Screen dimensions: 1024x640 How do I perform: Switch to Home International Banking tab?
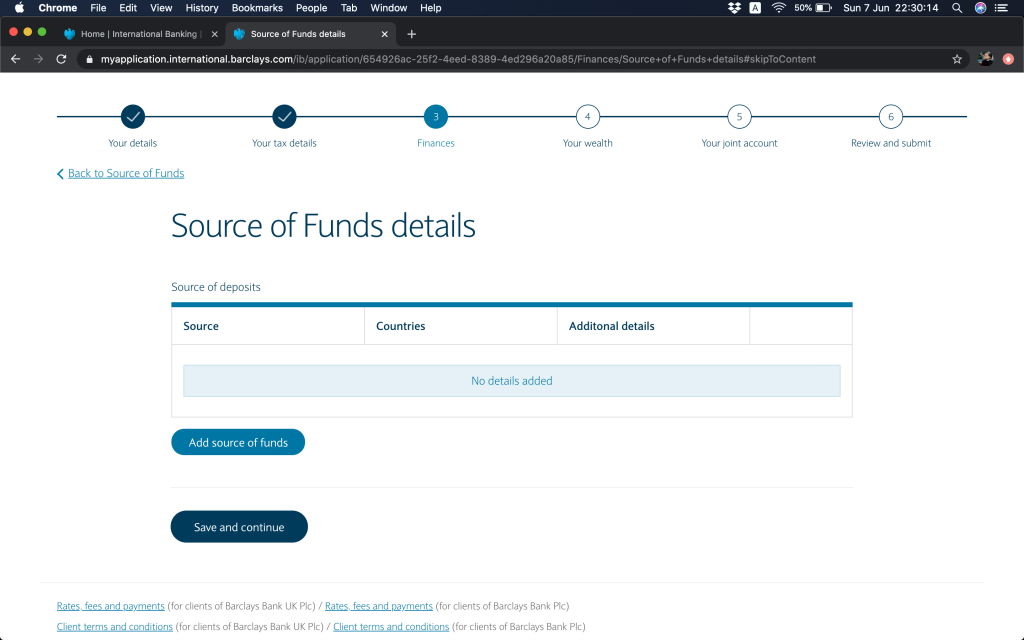138,34
